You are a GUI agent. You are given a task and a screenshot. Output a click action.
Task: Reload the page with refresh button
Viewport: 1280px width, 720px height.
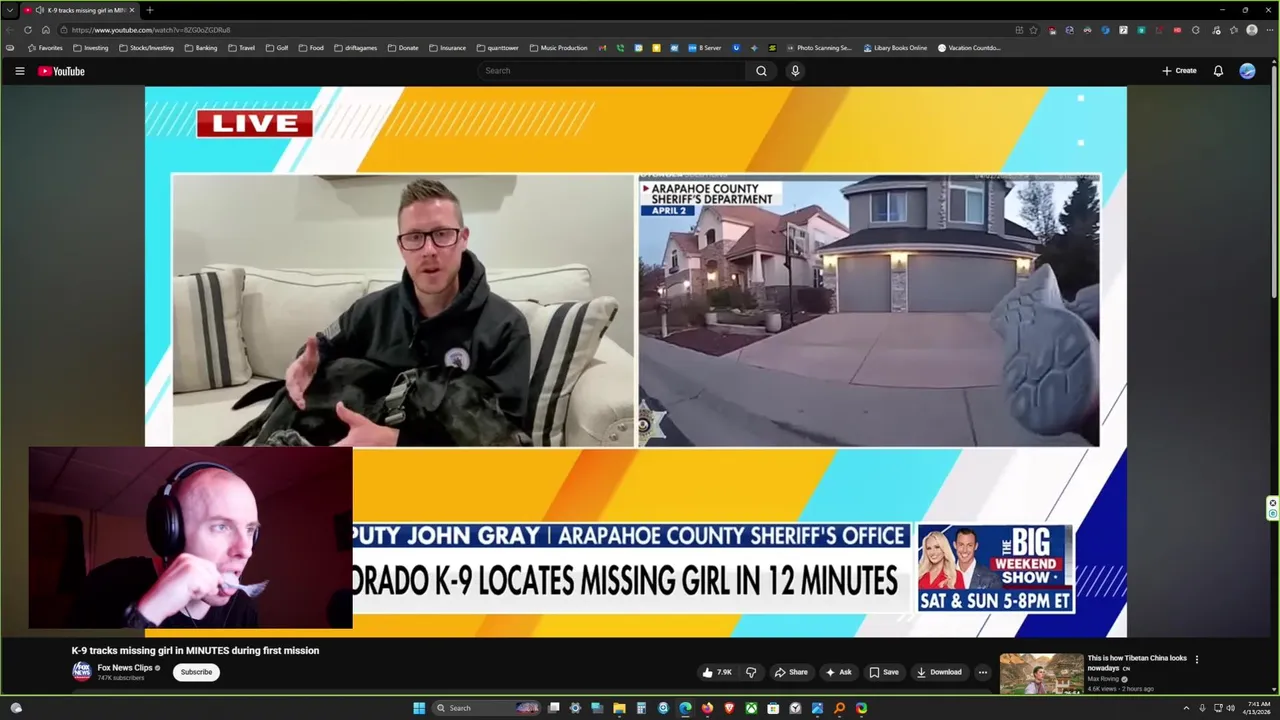click(28, 30)
